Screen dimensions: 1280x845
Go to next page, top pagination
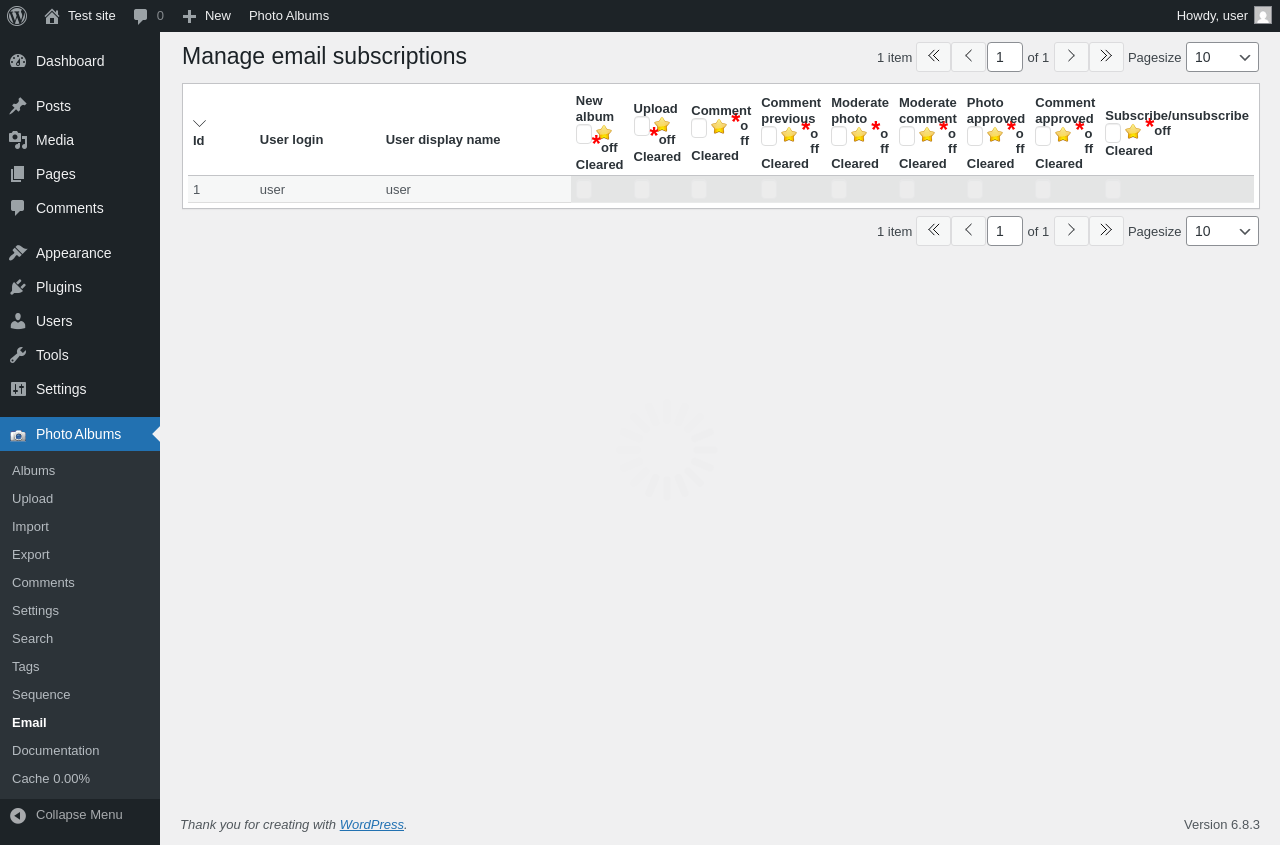point(1071,57)
